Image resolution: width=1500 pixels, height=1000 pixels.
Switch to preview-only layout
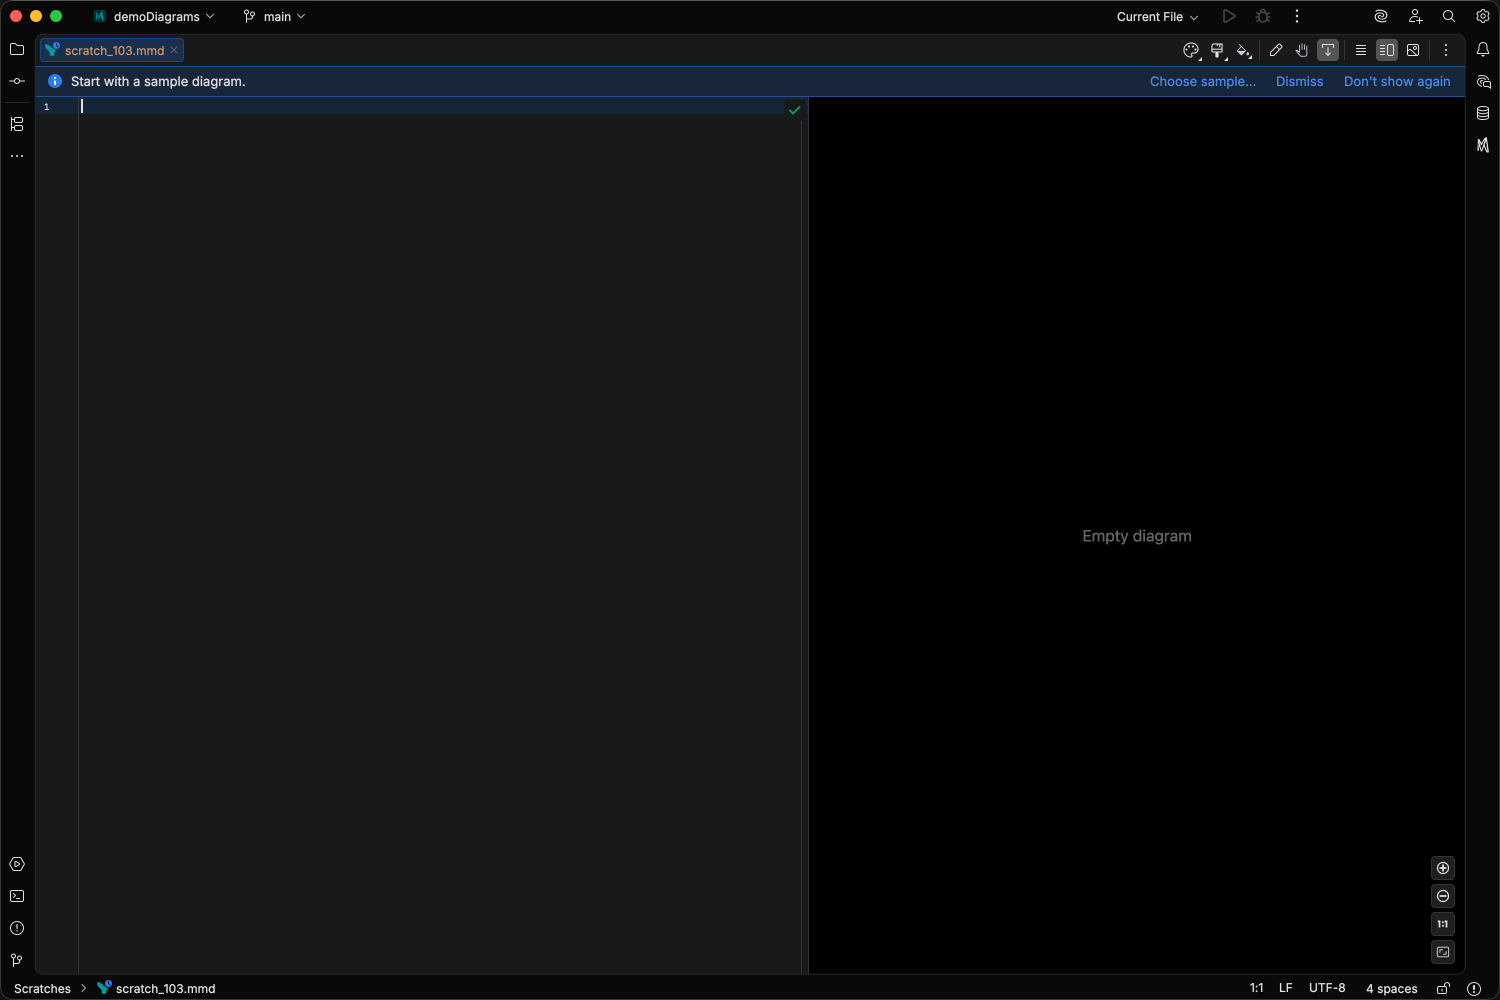coord(1413,50)
